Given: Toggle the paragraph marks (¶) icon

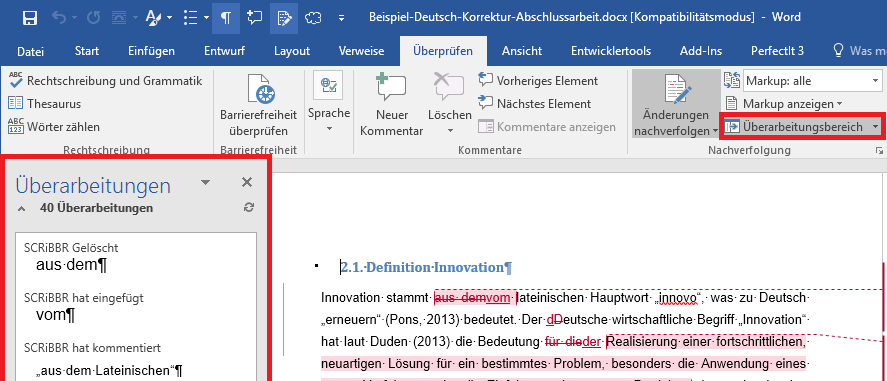Looking at the screenshot, I should click(226, 18).
